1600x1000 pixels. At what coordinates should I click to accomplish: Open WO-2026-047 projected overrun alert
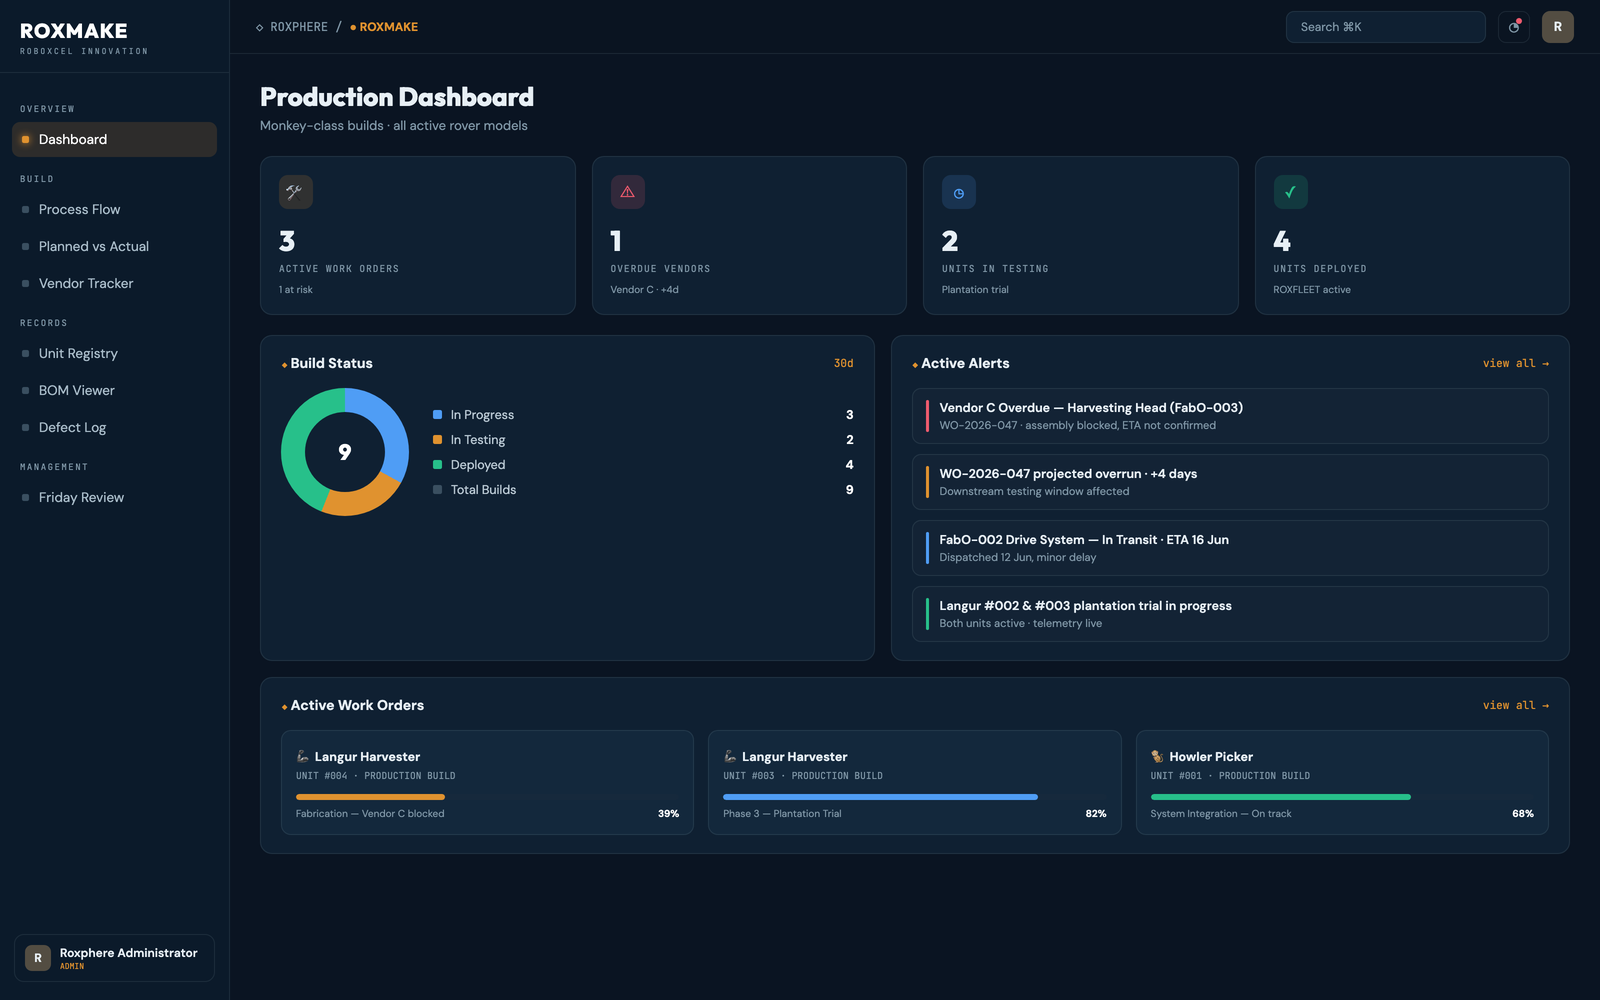(1230, 482)
